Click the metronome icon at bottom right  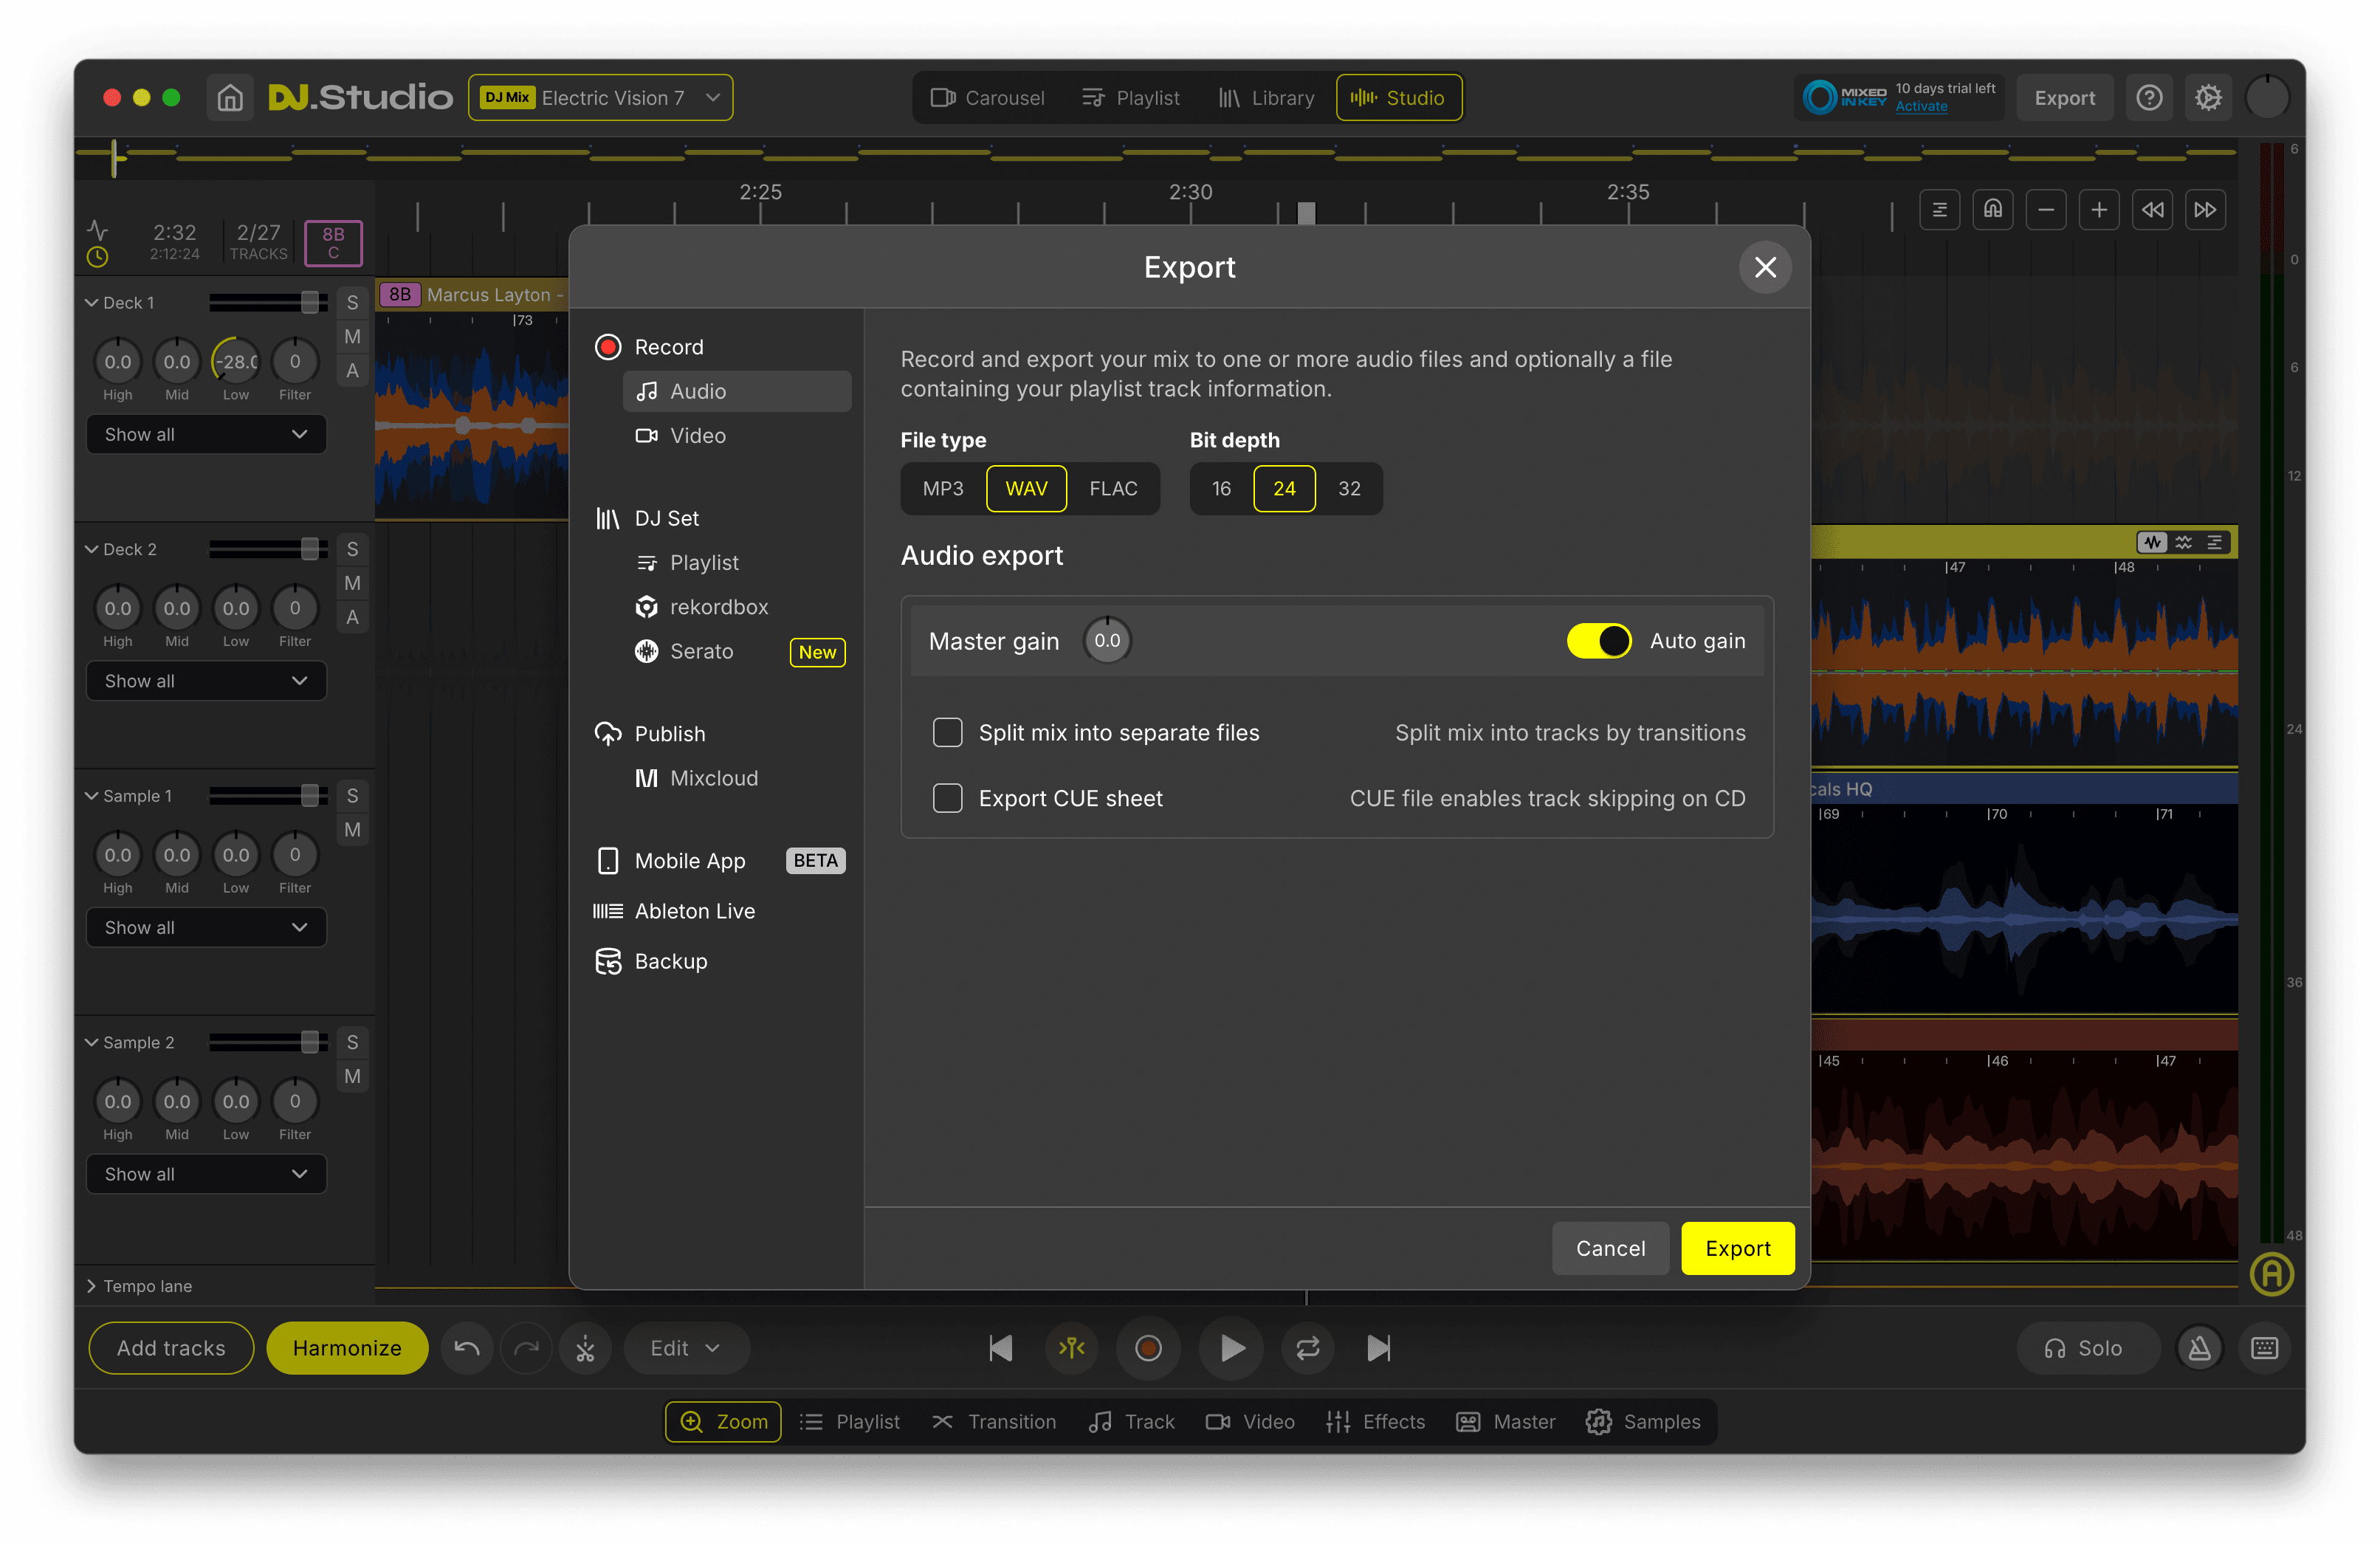[x=2200, y=1348]
